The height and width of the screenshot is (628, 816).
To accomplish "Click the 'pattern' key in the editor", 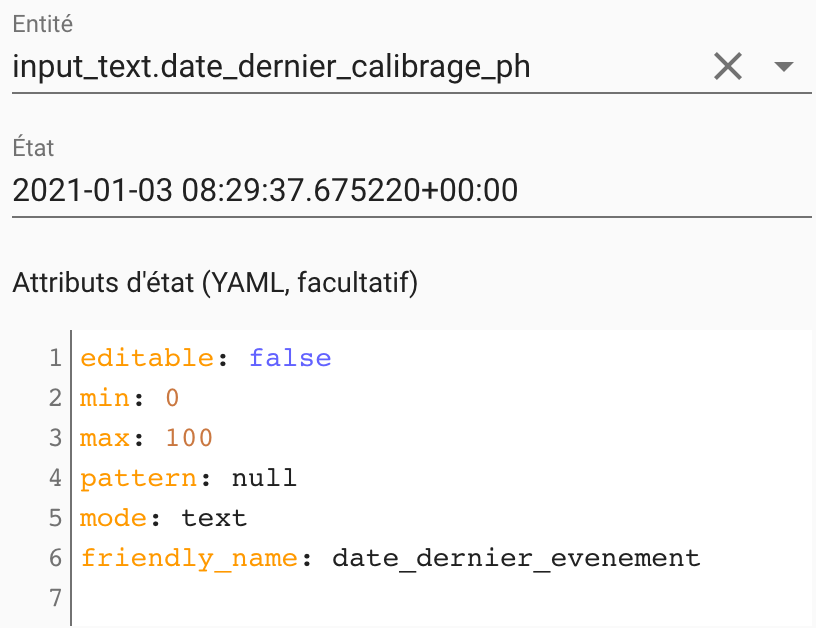I will (138, 478).
